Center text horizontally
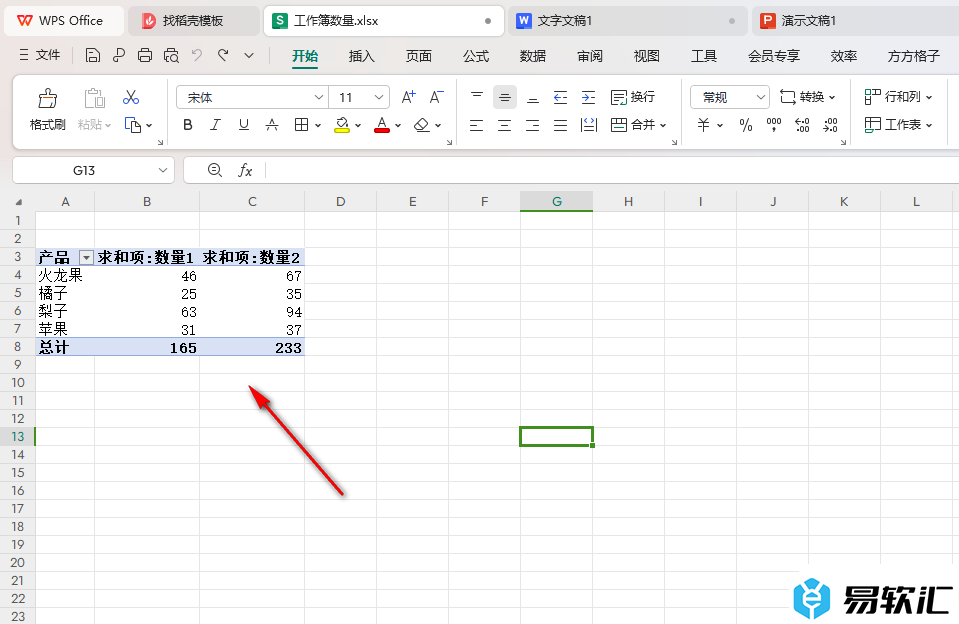 [505, 125]
